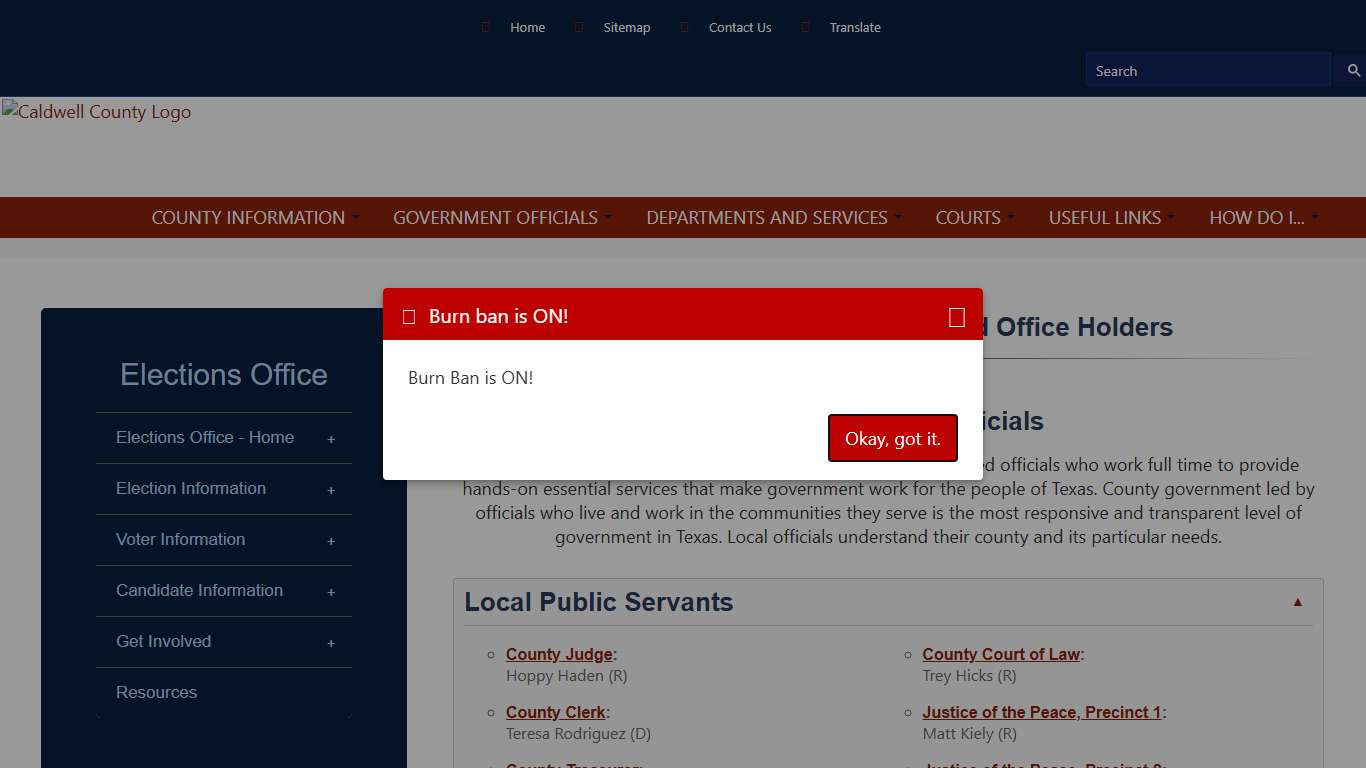Click the Home icon in top navigation
Viewport: 1366px width, 768px height.
tap(485, 27)
